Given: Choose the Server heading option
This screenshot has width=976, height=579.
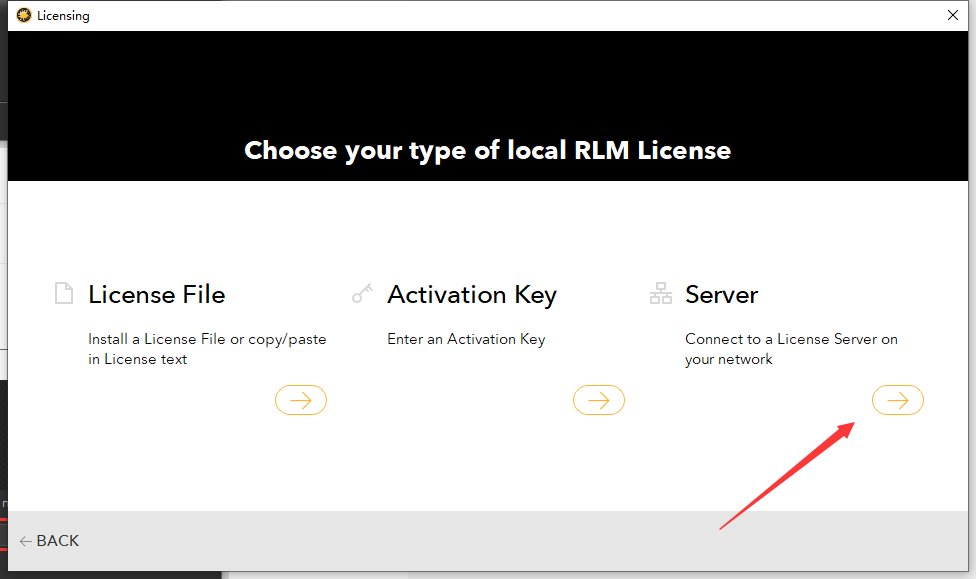Looking at the screenshot, I should (722, 295).
